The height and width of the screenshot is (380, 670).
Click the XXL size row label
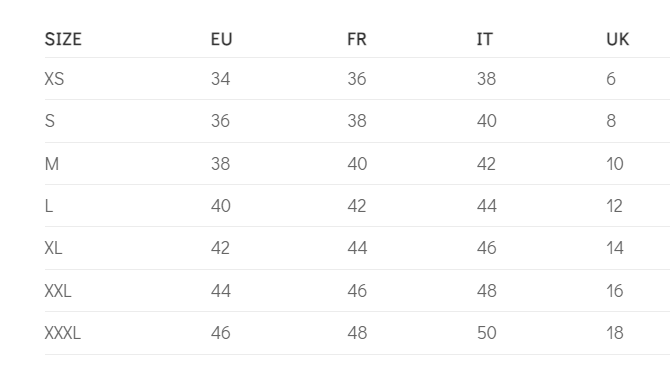pyautogui.click(x=58, y=291)
